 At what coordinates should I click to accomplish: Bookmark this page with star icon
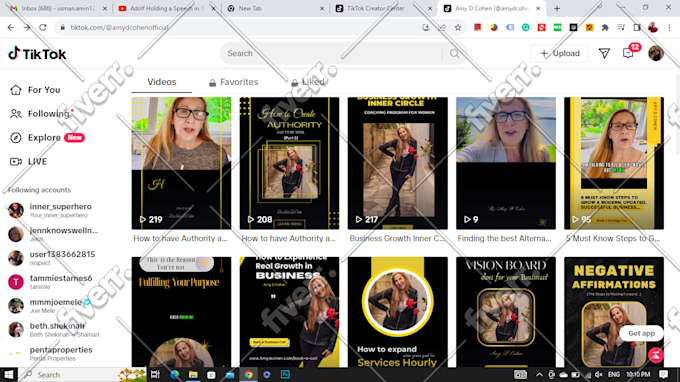coord(458,27)
